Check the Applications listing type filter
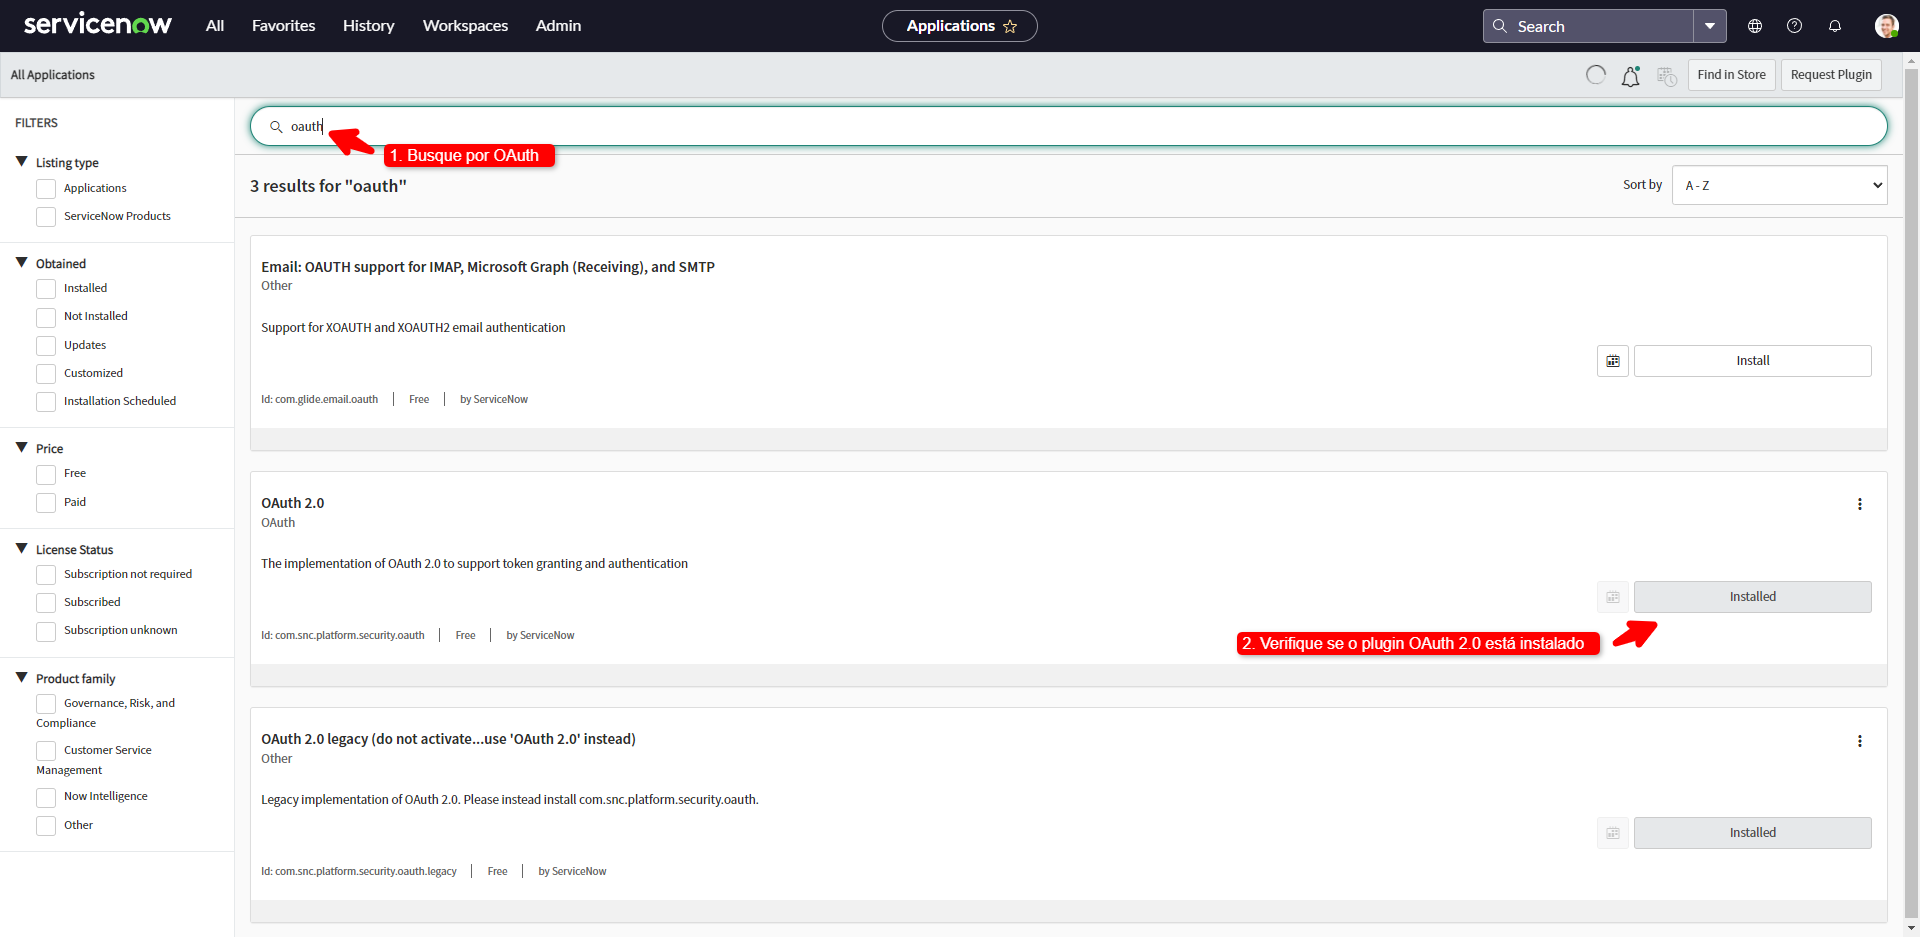Screen dimensions: 1920x937 46,189
